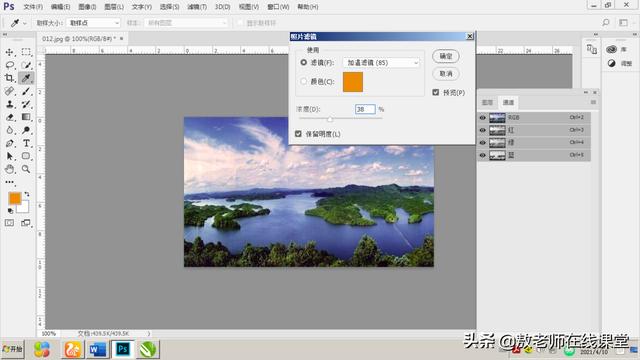
Task: Select the Zoom tool
Action: click(x=26, y=169)
